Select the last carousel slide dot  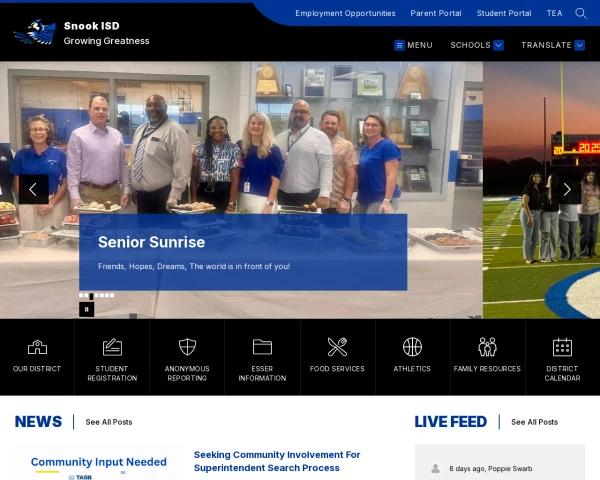[x=112, y=295]
